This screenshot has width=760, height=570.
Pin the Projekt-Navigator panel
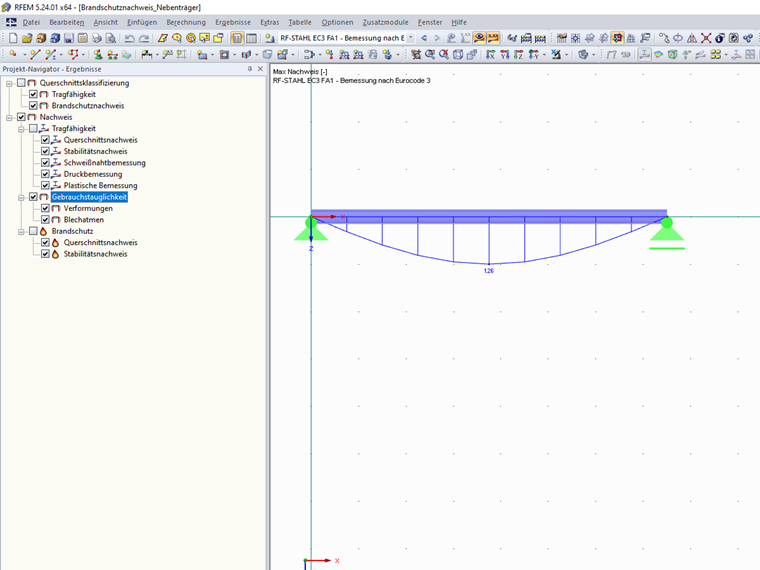pos(250,69)
